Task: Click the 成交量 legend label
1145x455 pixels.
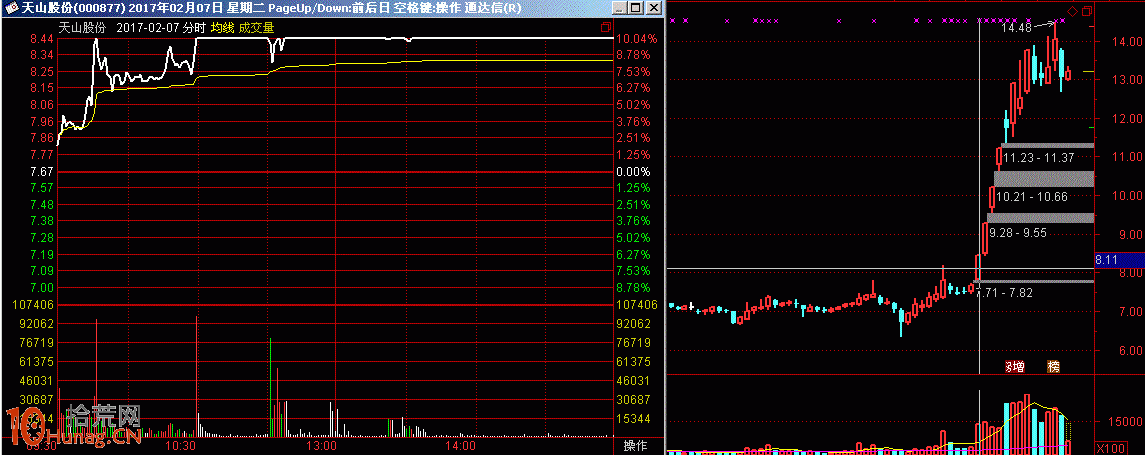Action: pyautogui.click(x=256, y=28)
